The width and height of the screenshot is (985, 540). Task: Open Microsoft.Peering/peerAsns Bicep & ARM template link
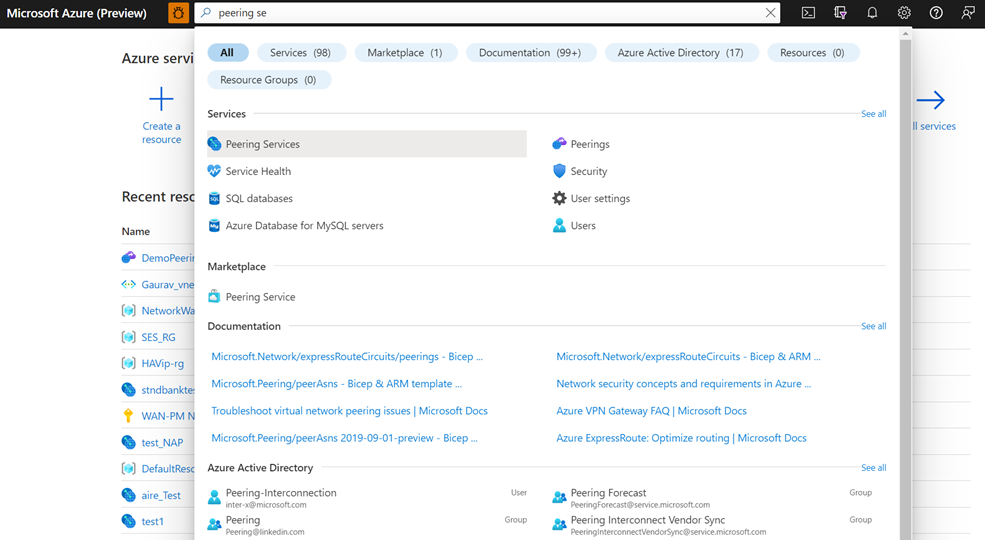click(336, 383)
